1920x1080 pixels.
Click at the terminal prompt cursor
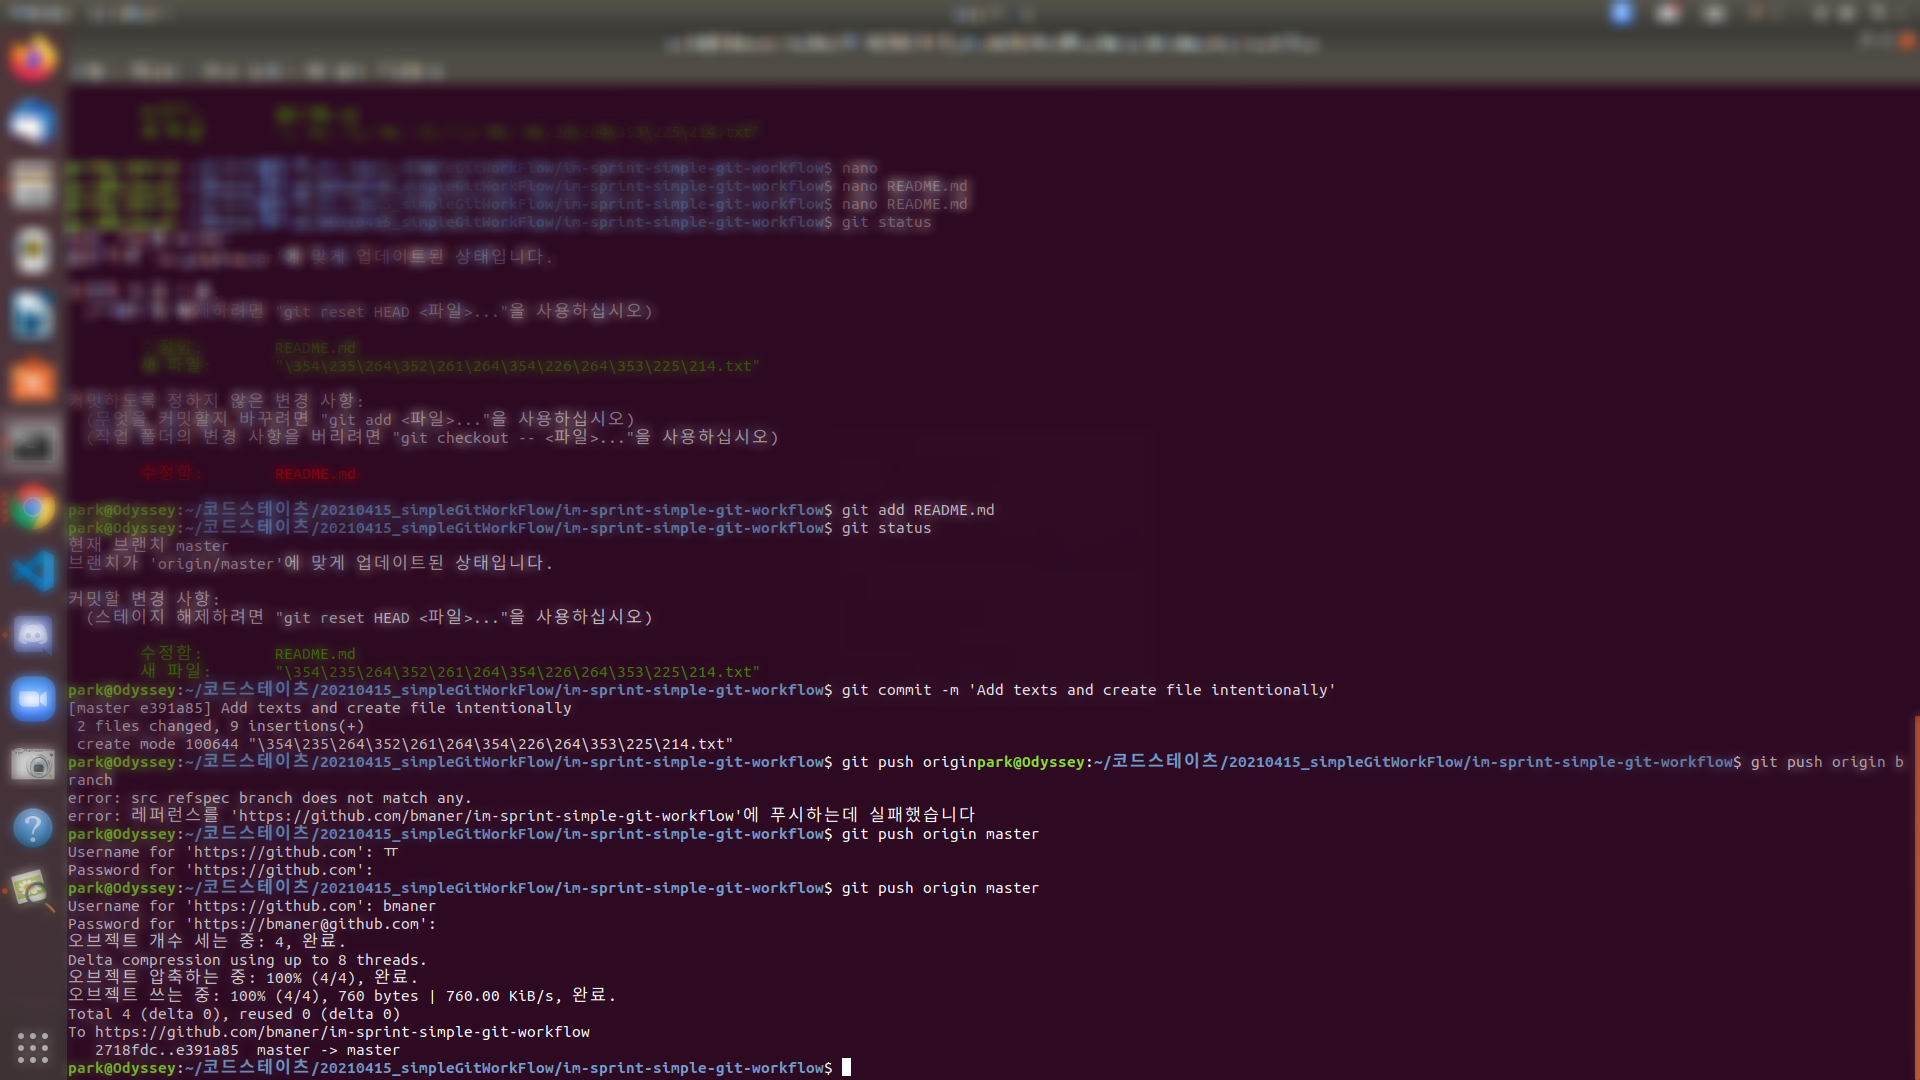[x=846, y=1067]
